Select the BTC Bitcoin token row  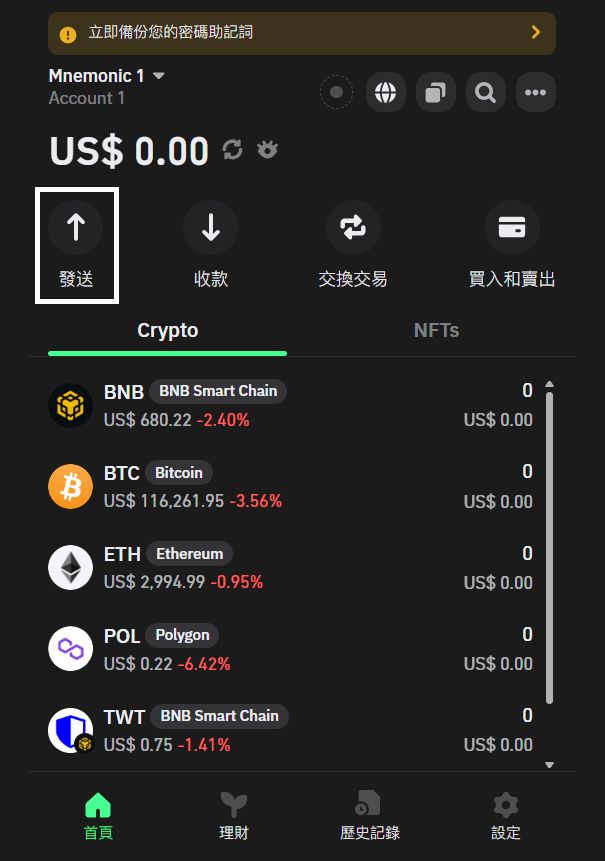(291, 487)
